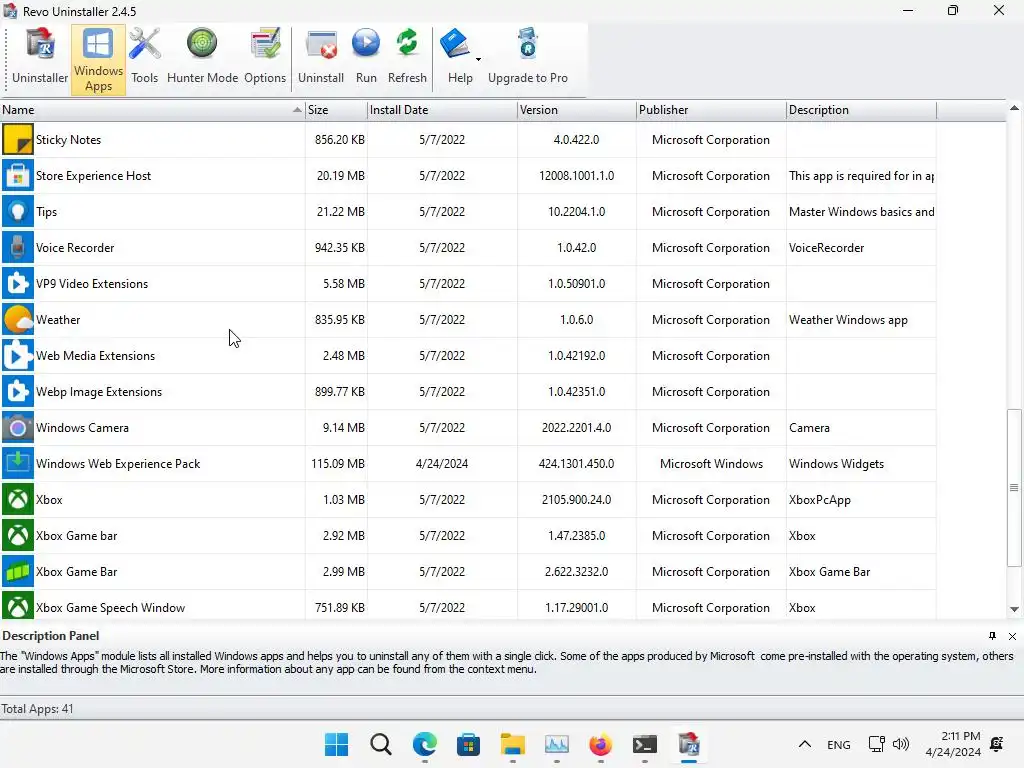Click the Uninstall toolbar button
1024x768 pixels.
[x=321, y=59]
